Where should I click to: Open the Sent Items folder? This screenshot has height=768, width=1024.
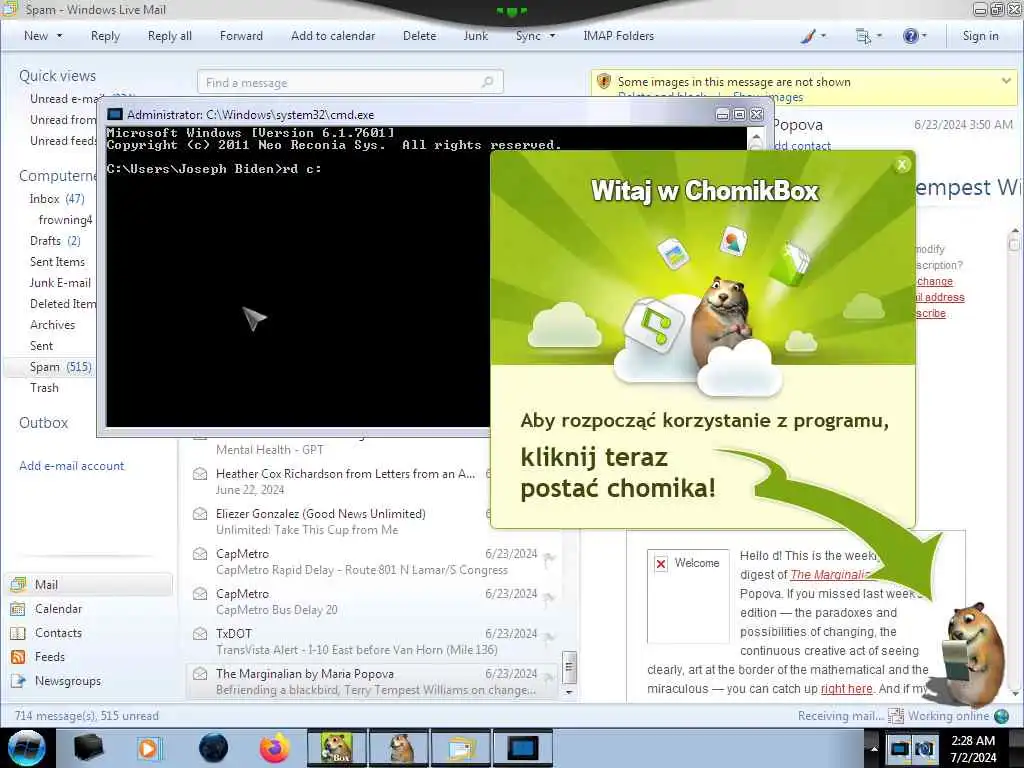(57, 261)
